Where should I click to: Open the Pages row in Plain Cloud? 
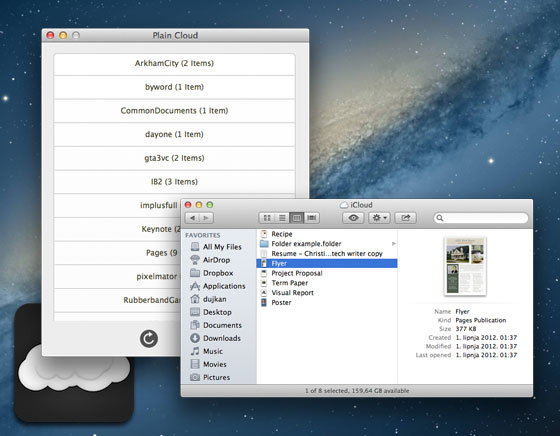[117, 253]
